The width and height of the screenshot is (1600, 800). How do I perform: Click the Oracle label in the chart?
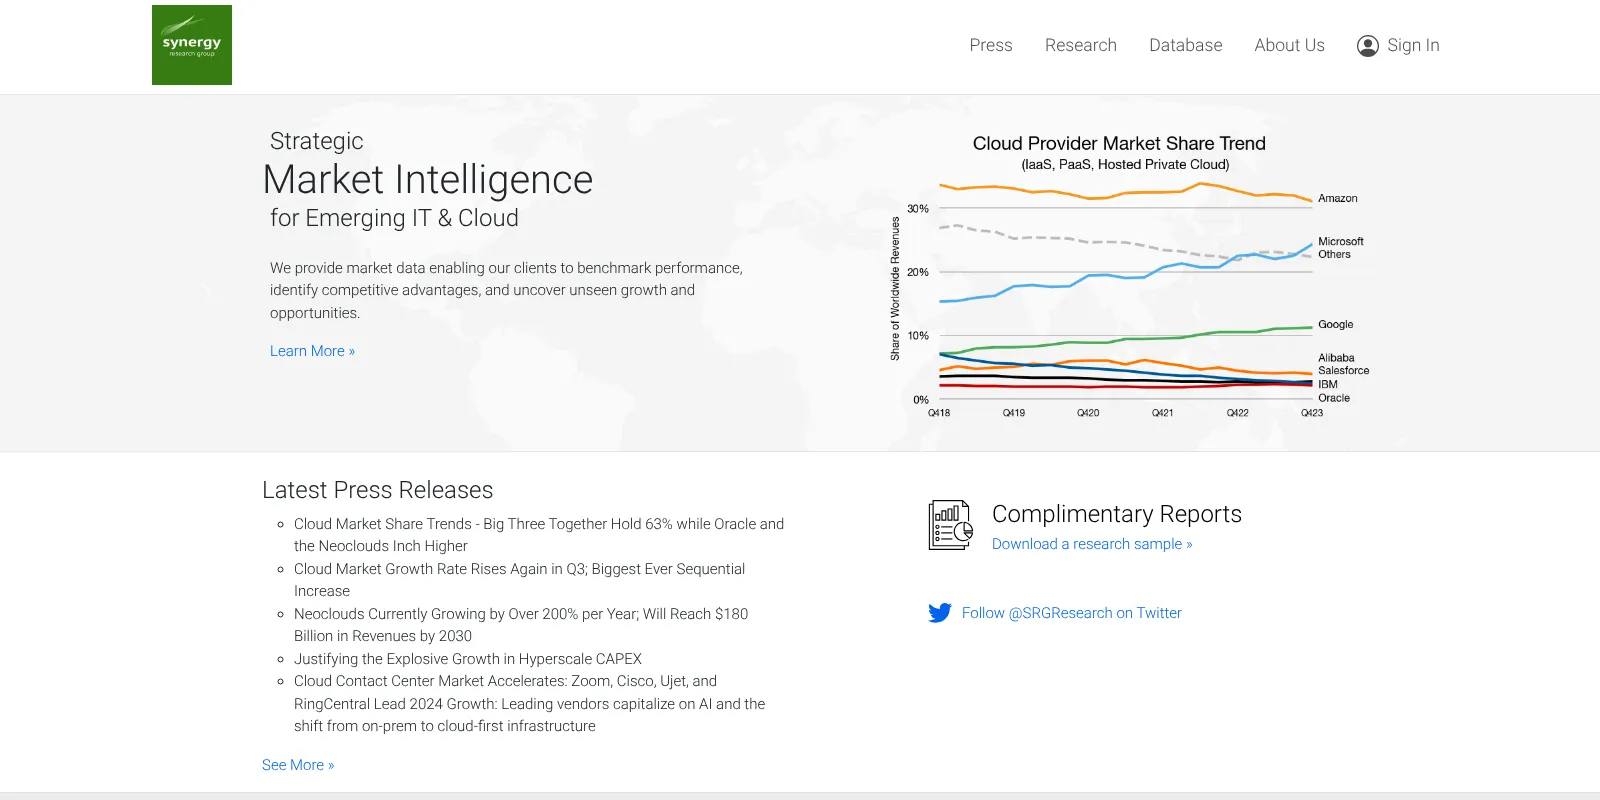tap(1334, 398)
